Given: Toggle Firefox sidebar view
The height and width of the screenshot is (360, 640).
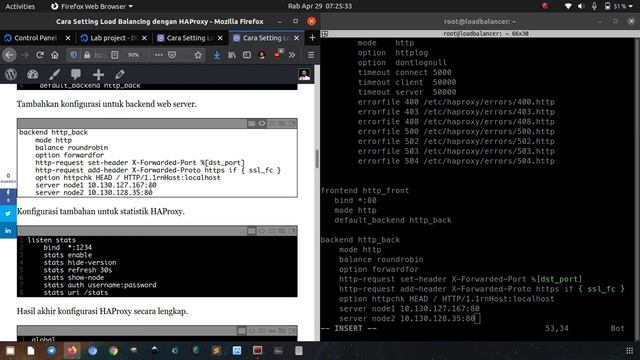Looking at the screenshot, I should pyautogui.click(x=247, y=55).
